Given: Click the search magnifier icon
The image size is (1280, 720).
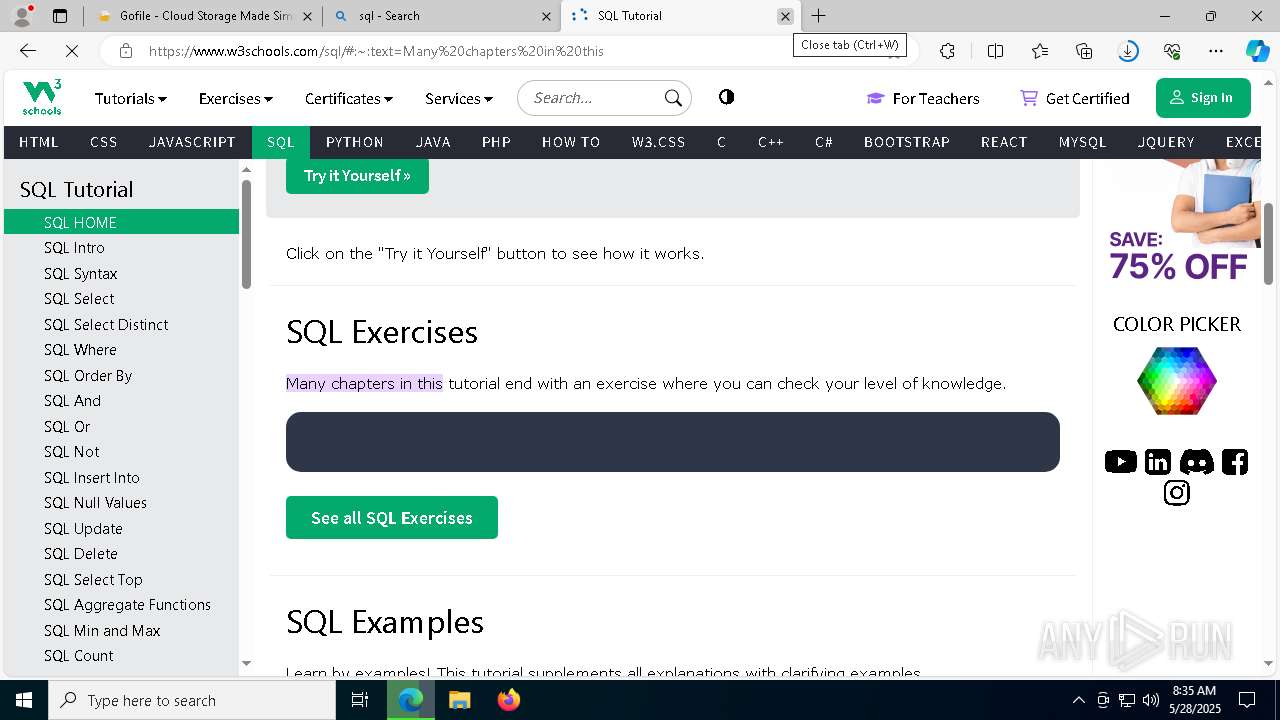Looking at the screenshot, I should click(673, 98).
